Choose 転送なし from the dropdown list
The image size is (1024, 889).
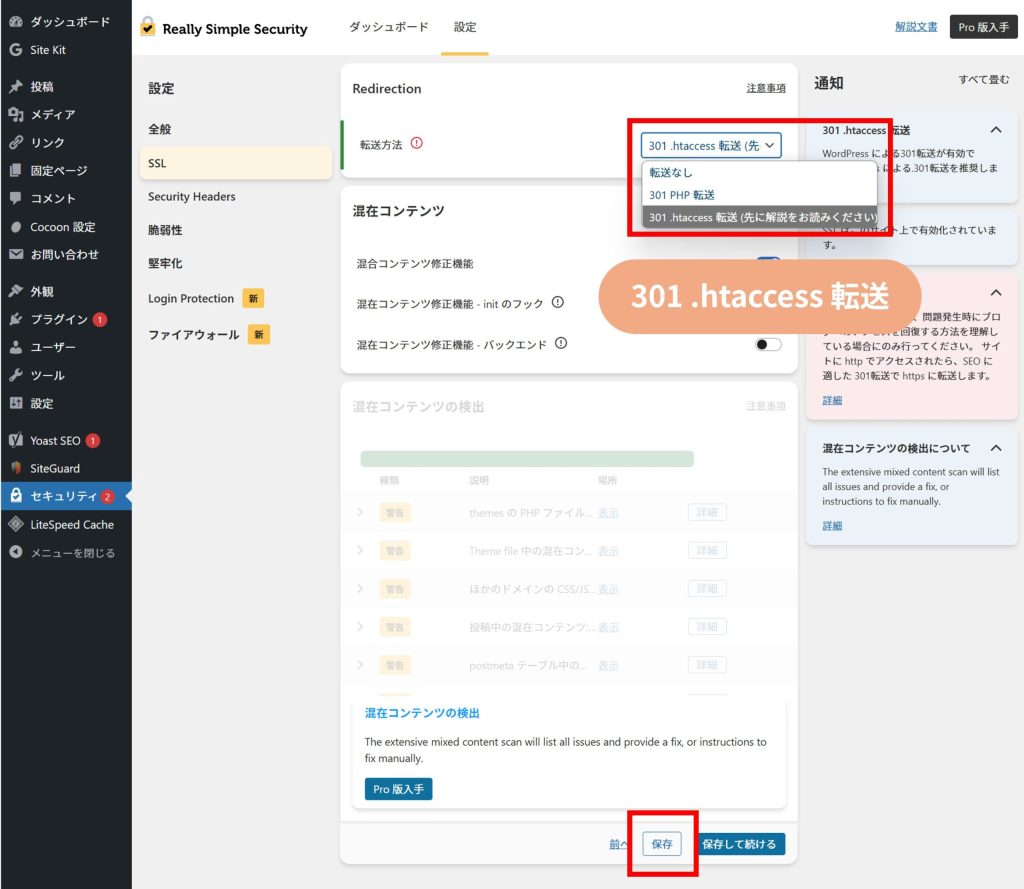point(671,173)
